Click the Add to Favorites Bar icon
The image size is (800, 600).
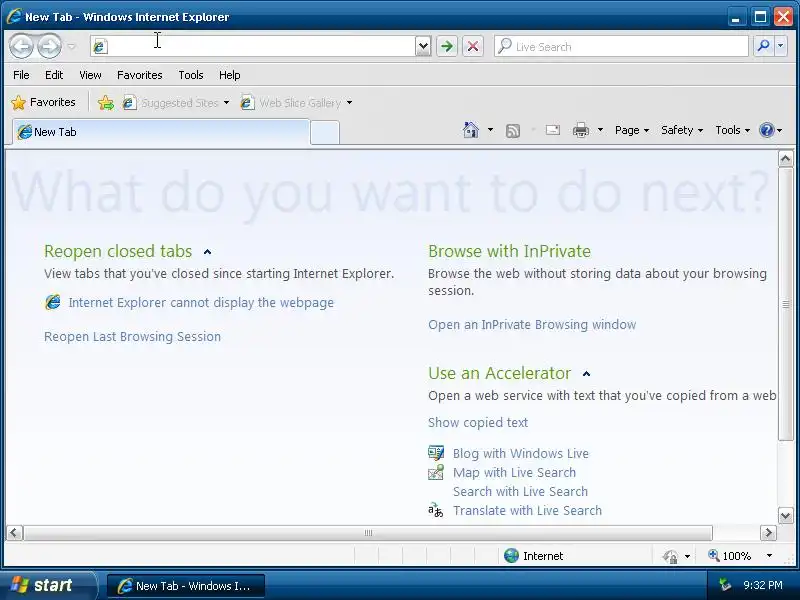pos(106,103)
